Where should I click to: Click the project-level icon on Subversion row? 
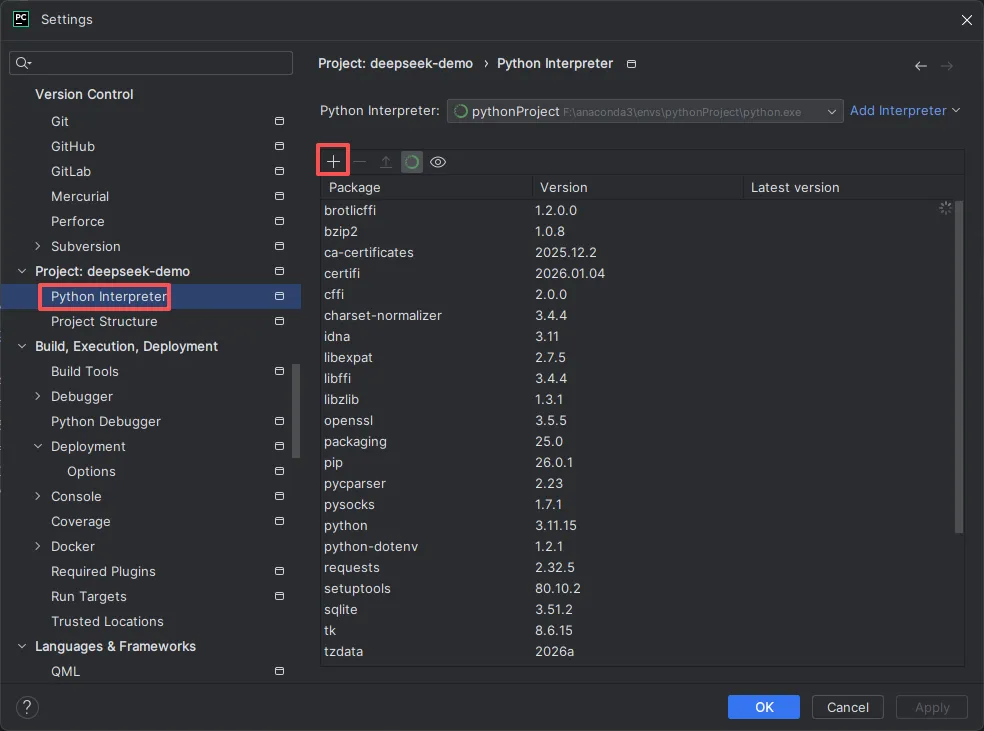[x=279, y=247]
